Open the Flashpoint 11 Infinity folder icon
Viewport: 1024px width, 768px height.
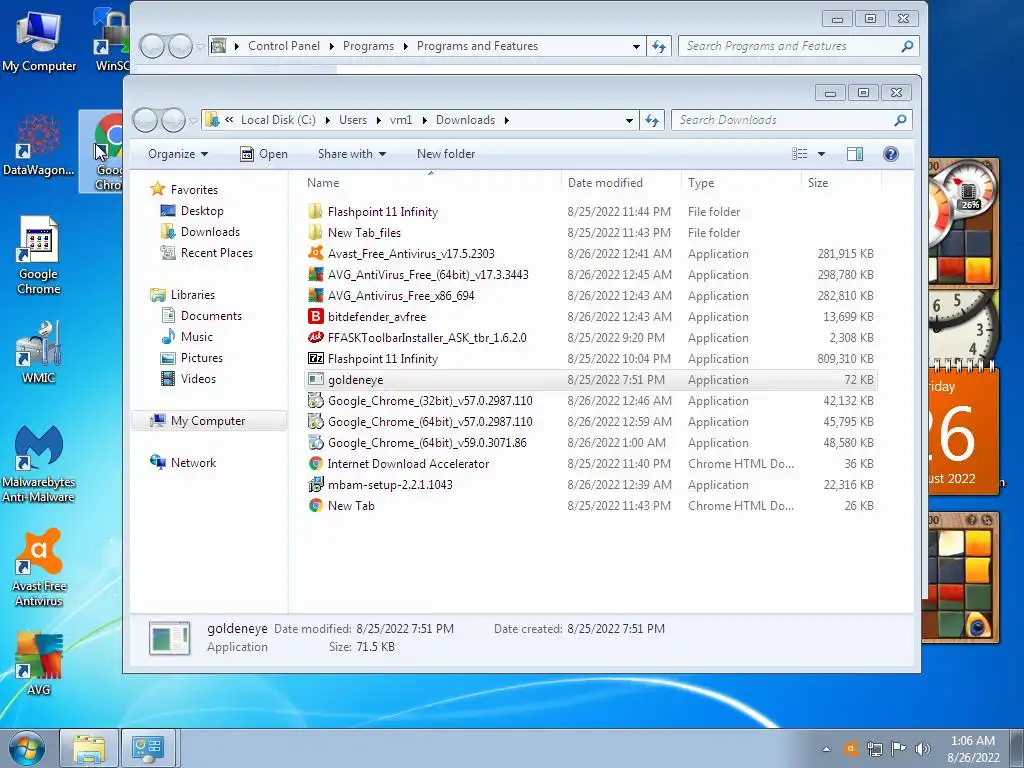click(x=315, y=212)
